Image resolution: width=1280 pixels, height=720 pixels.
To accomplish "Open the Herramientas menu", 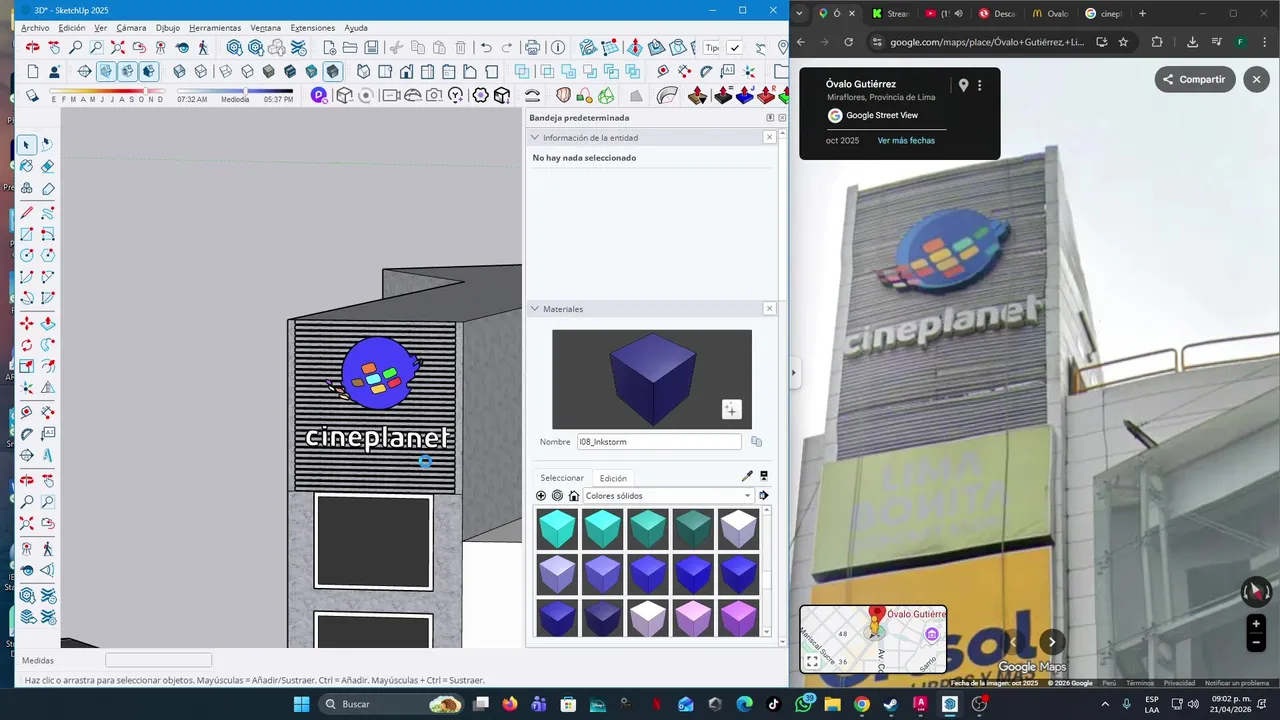I will [x=215, y=28].
